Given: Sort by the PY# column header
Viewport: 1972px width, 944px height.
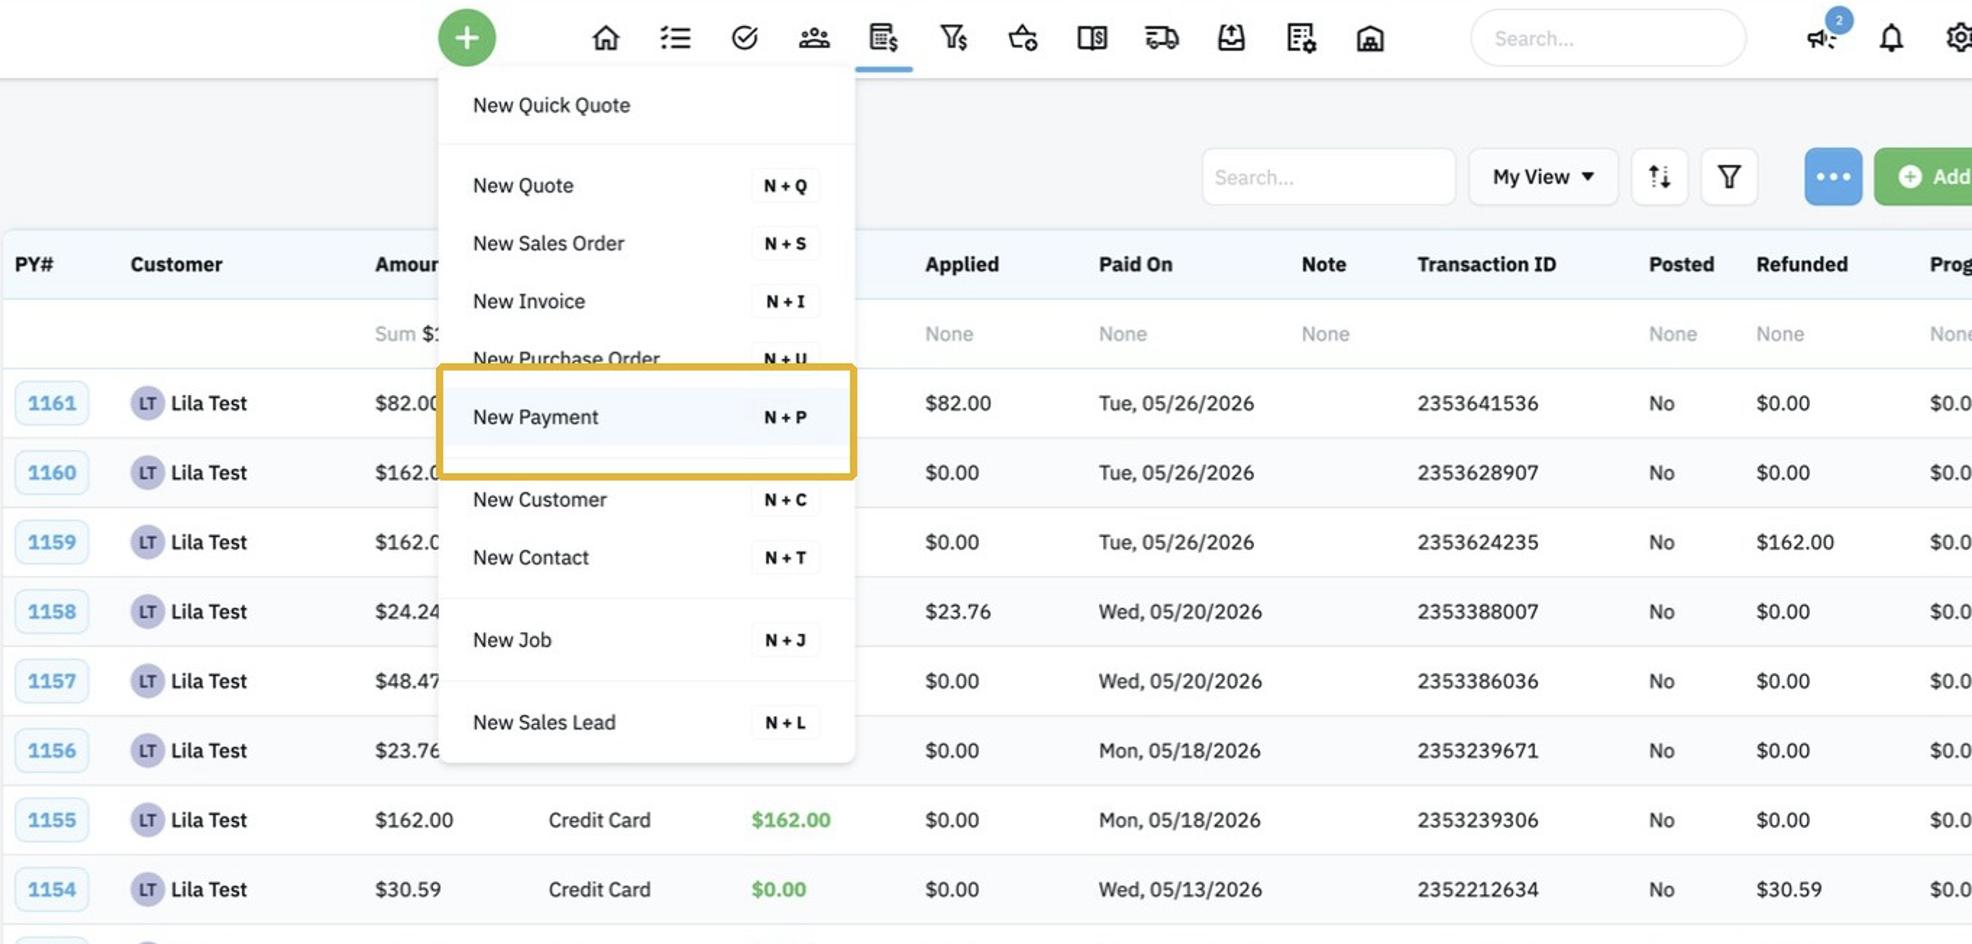Looking at the screenshot, I should 34,264.
